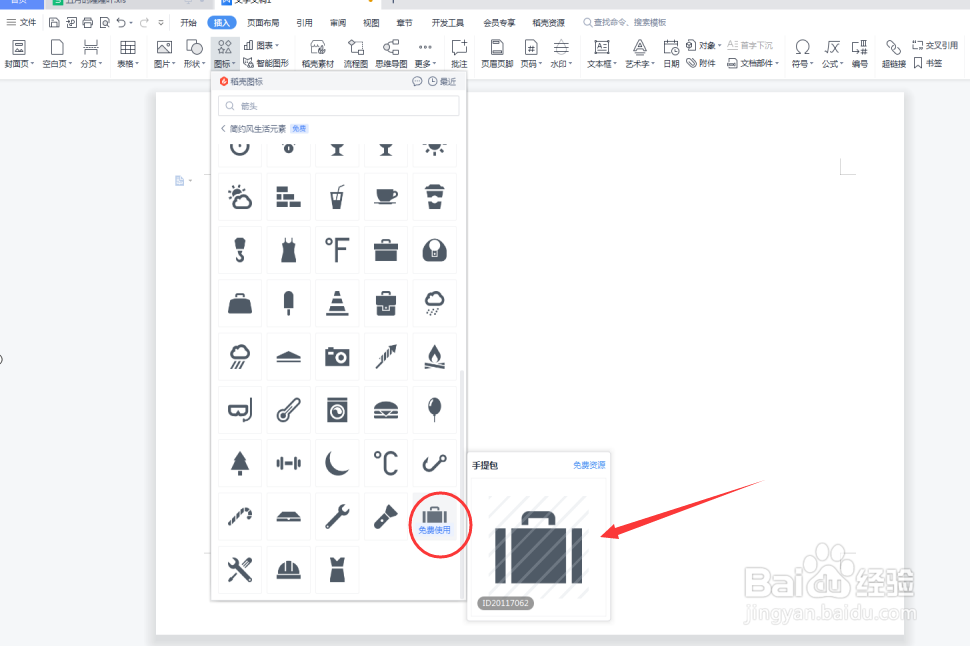Select the washing machine icon

(337, 410)
